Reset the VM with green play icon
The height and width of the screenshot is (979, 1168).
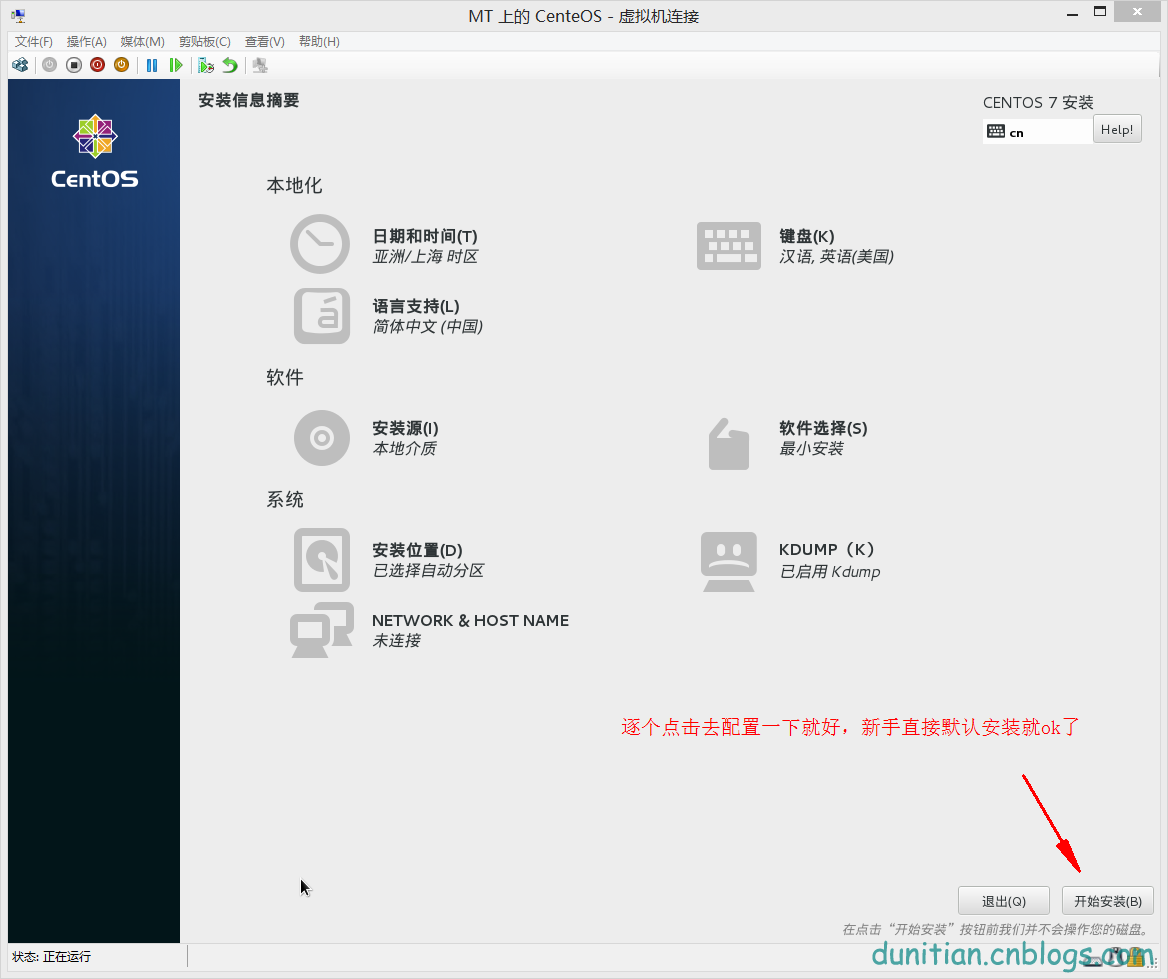(176, 66)
